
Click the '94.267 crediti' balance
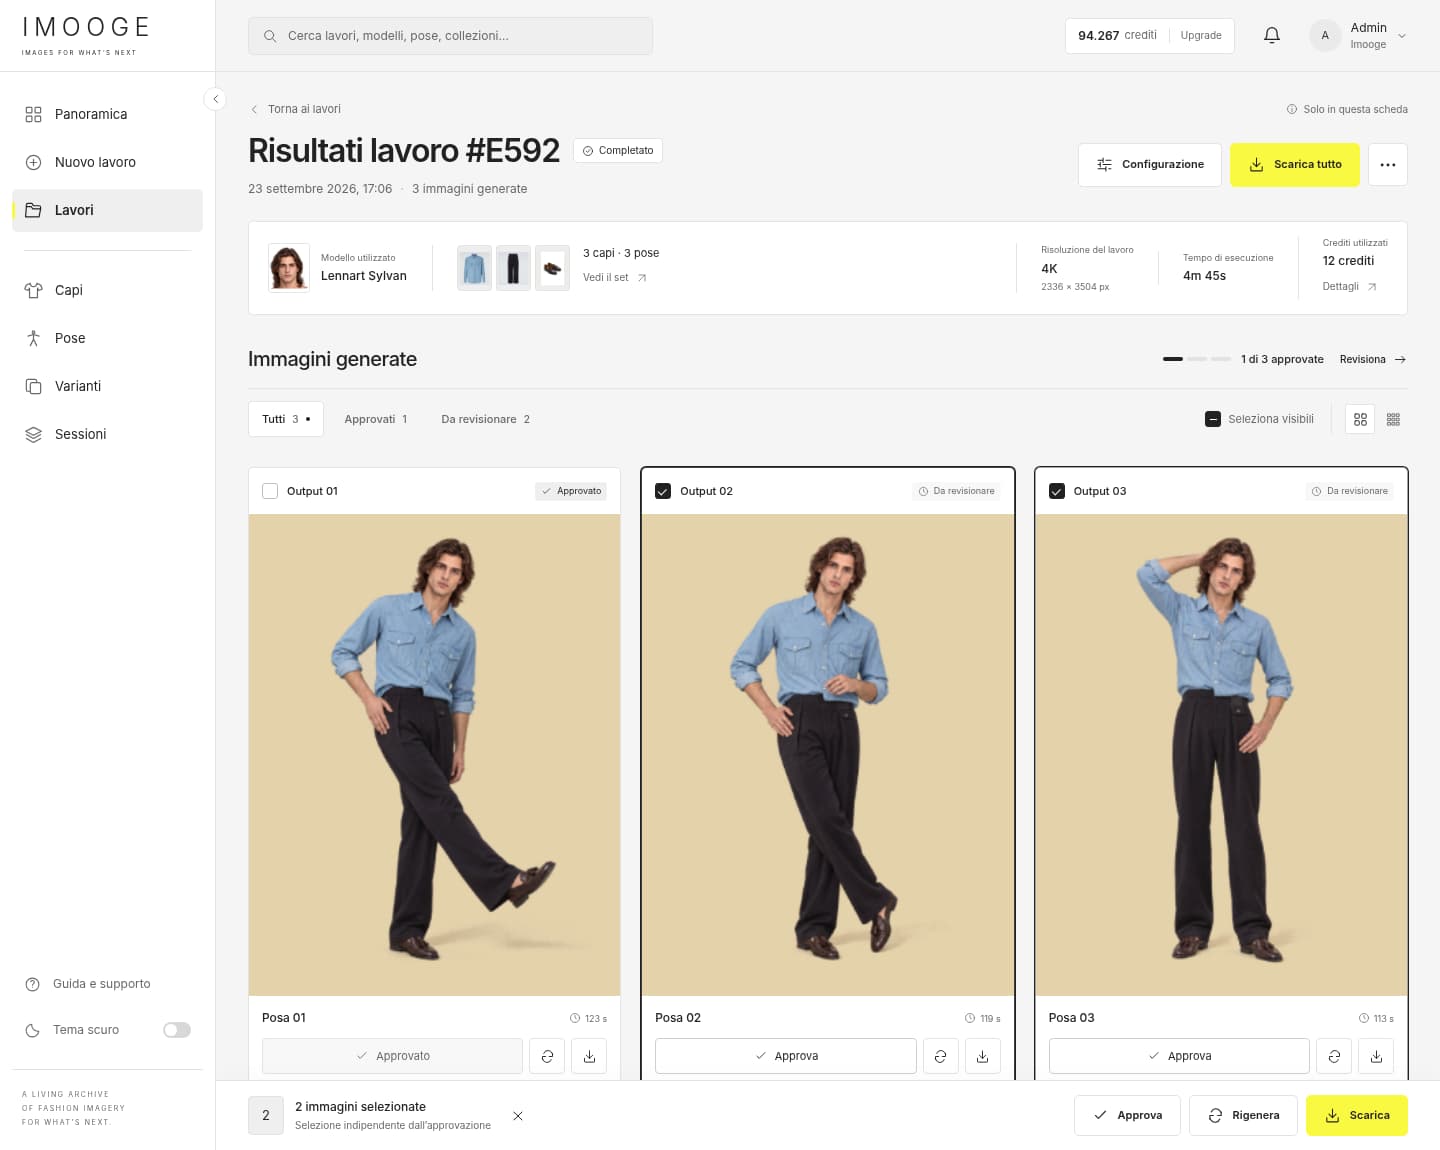[1117, 35]
